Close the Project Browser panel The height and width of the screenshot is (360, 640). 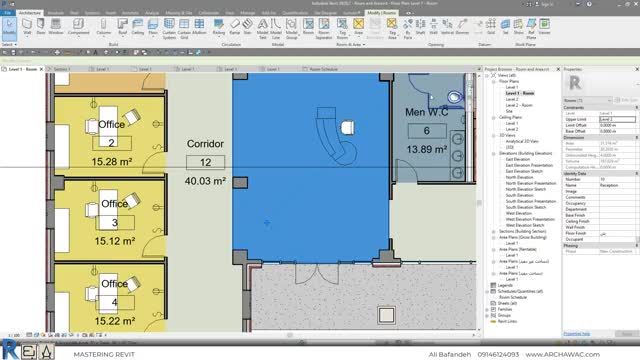[558, 69]
